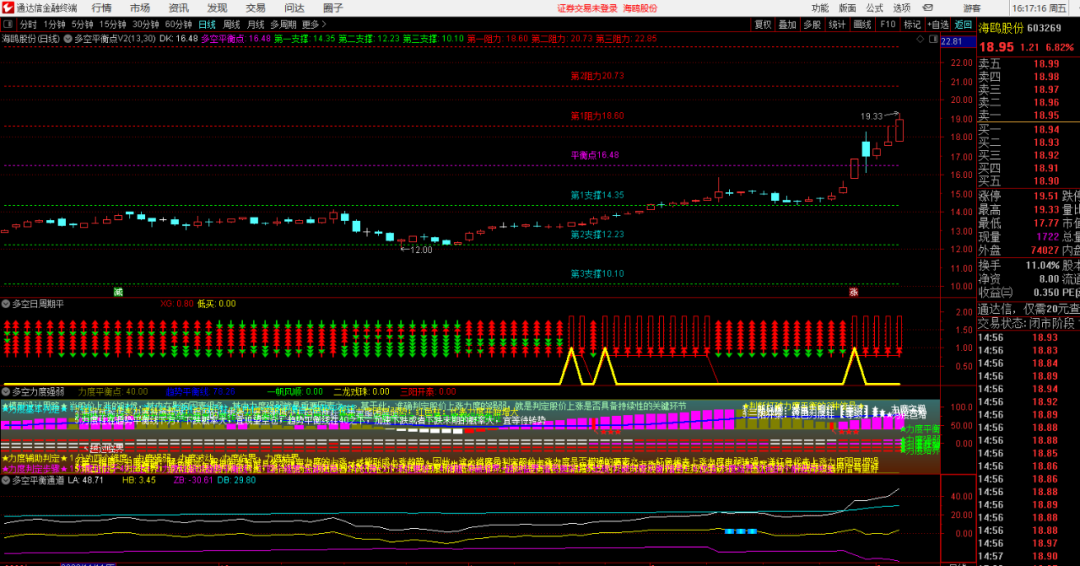The height and width of the screenshot is (566, 1080).
Task: Click the 返回 back button
Action: [963, 24]
